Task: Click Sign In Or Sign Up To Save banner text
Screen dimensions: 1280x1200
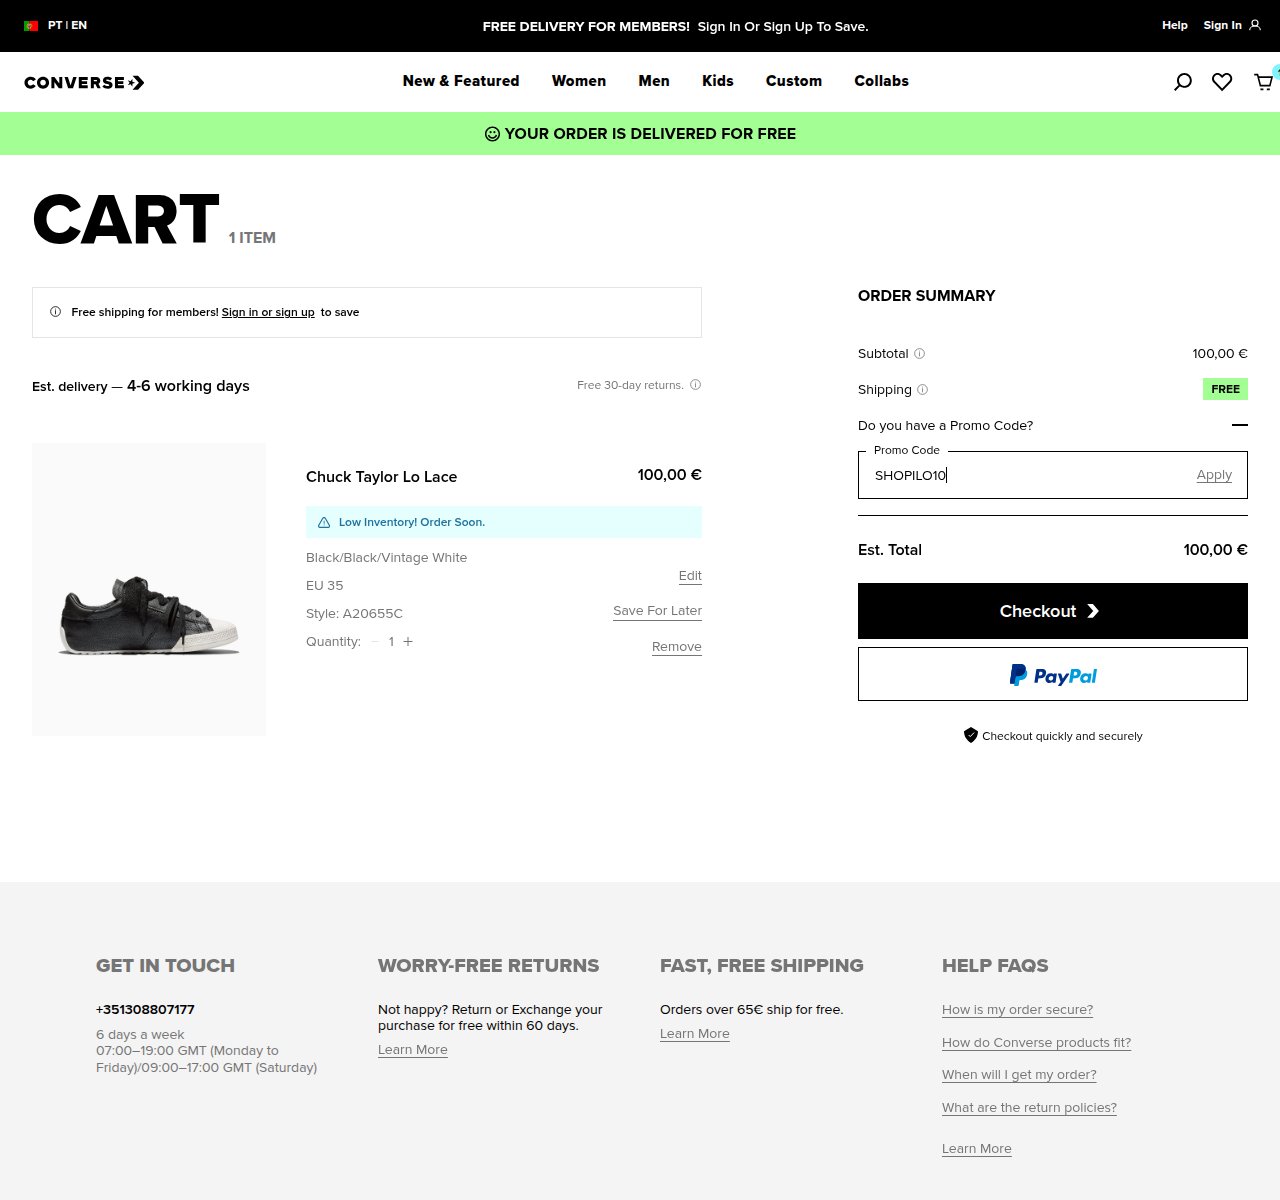Action: click(x=783, y=27)
